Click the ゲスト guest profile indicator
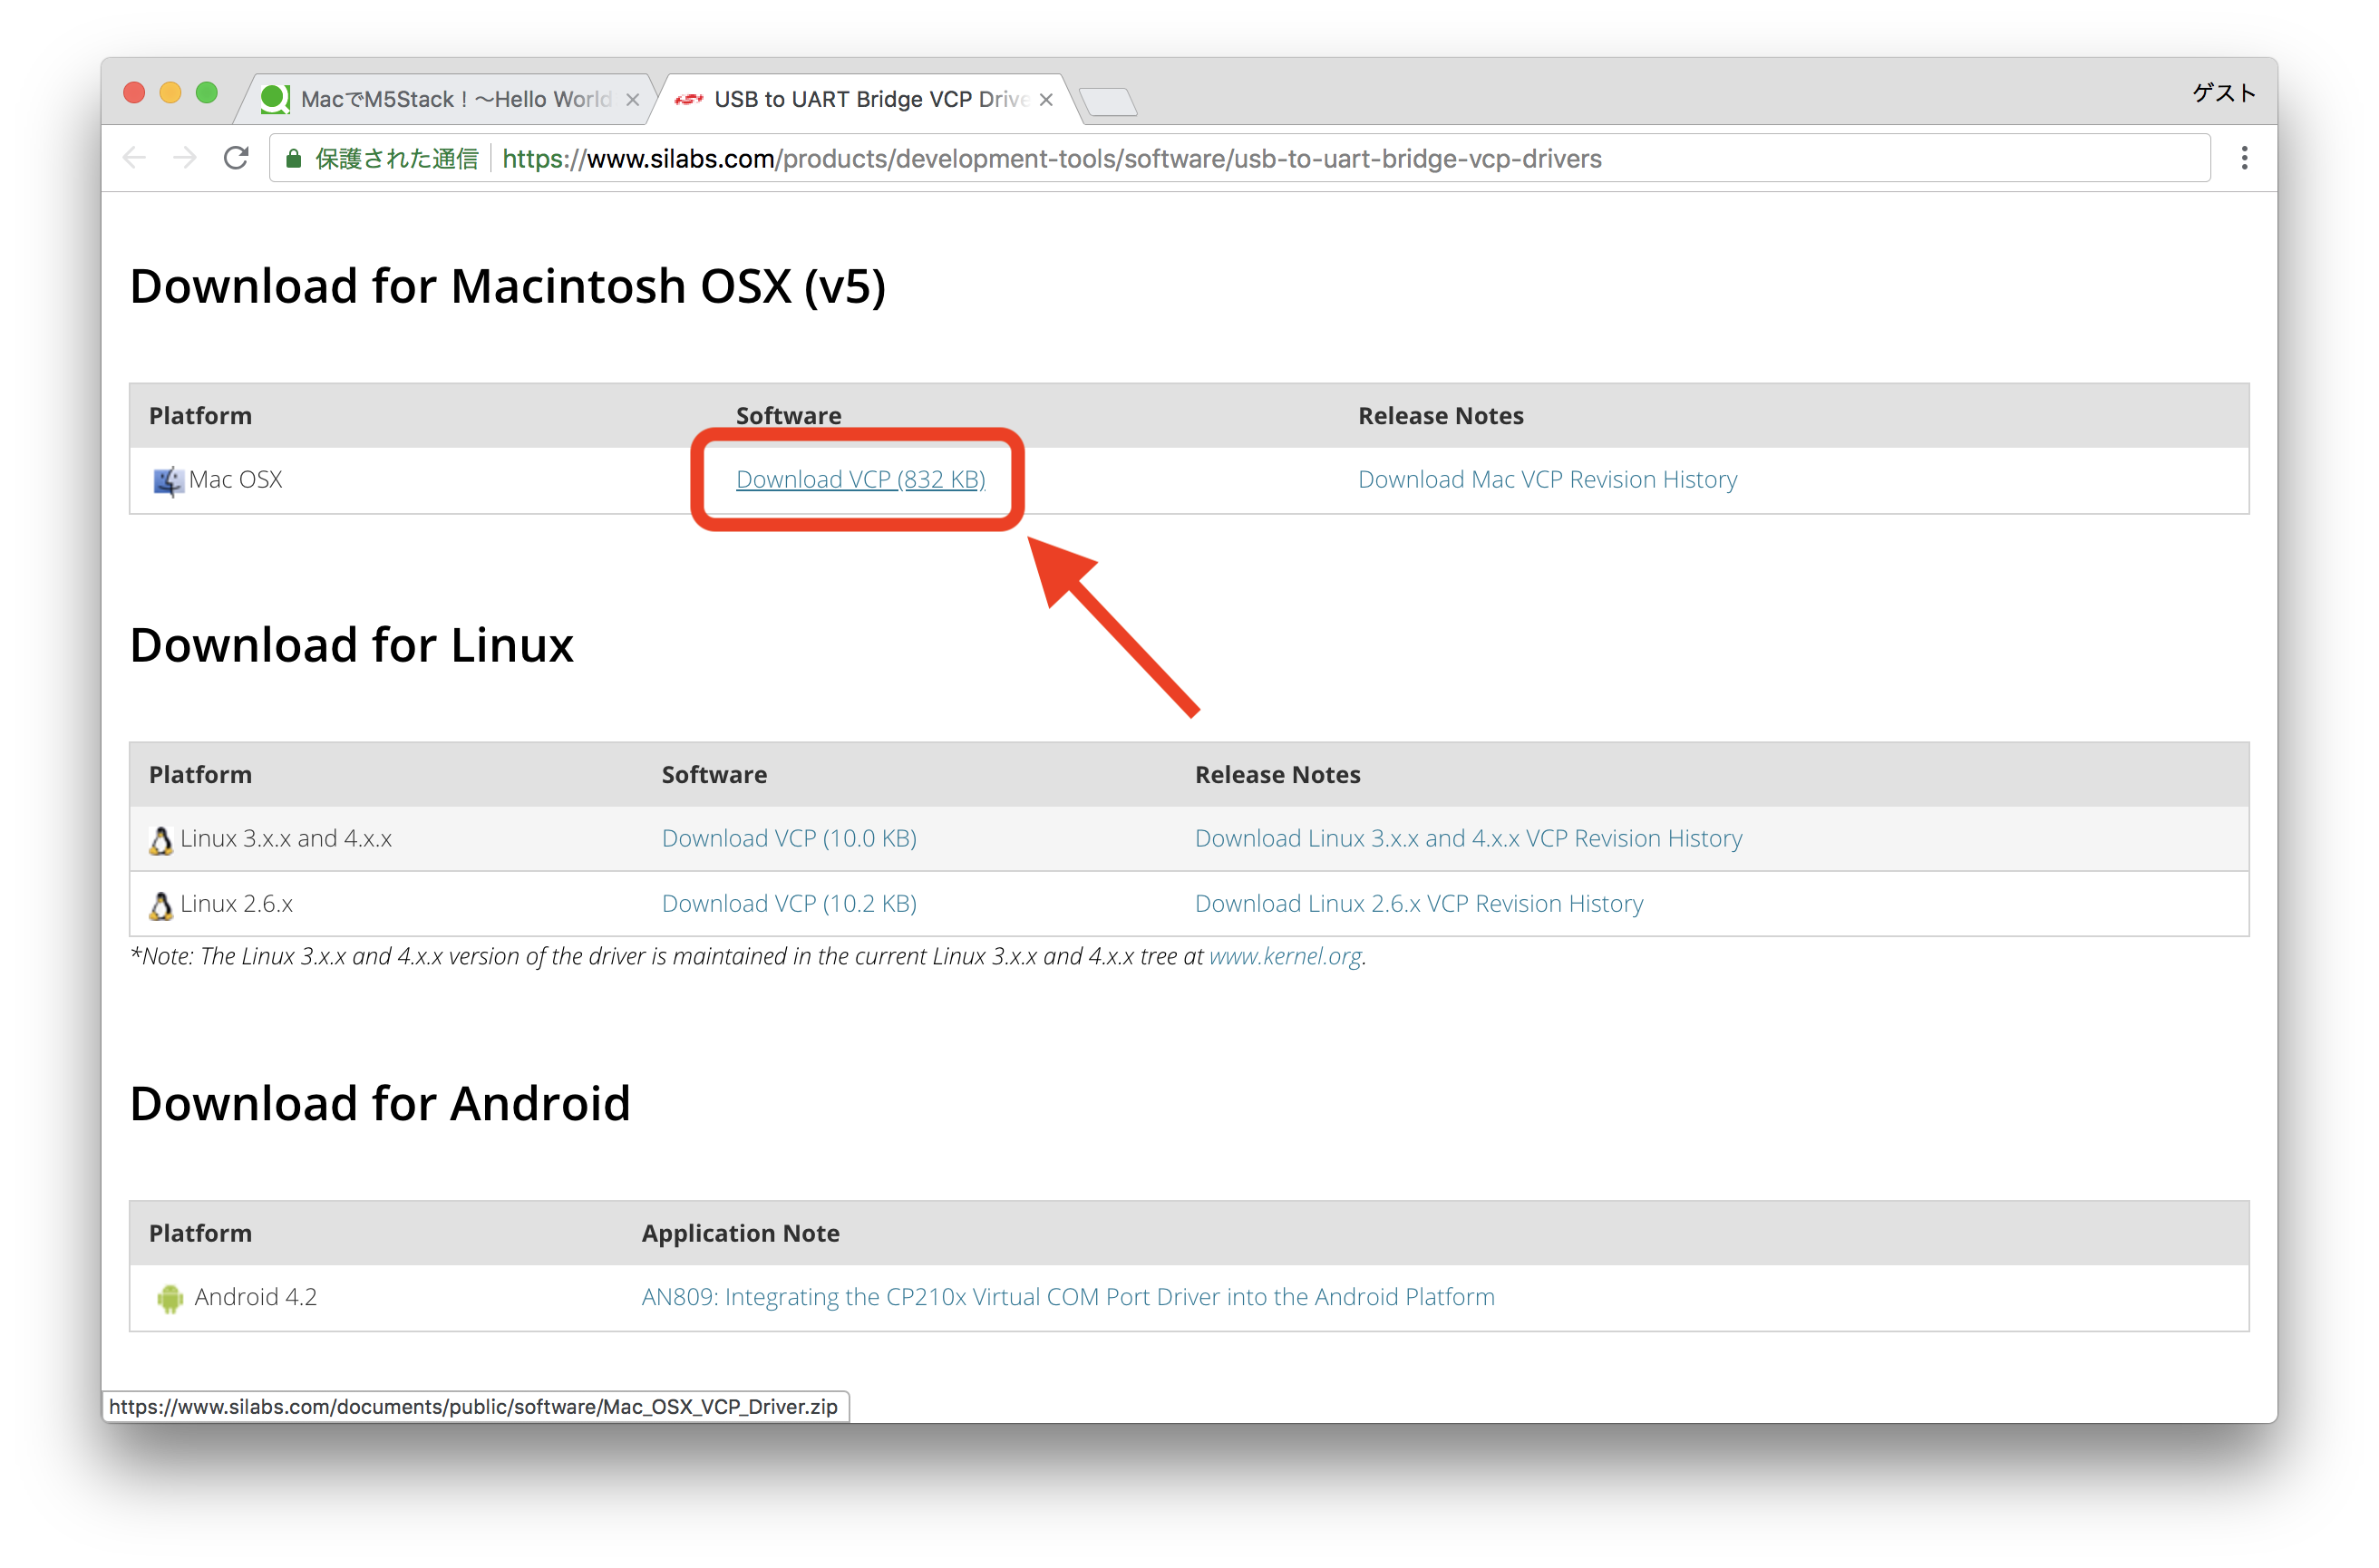Screen dimensions: 2379x1568 pos(2222,92)
